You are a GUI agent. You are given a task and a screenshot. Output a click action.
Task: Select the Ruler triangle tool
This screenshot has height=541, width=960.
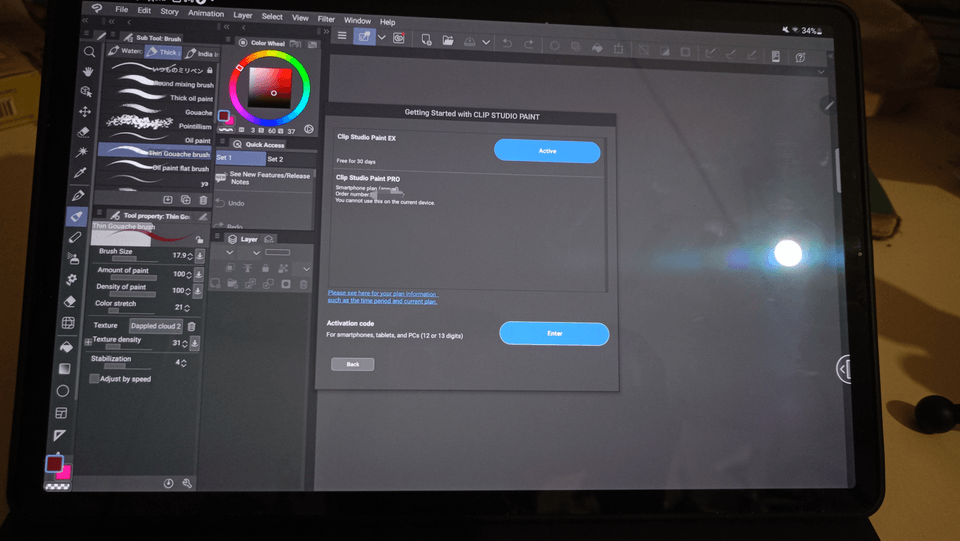59,435
